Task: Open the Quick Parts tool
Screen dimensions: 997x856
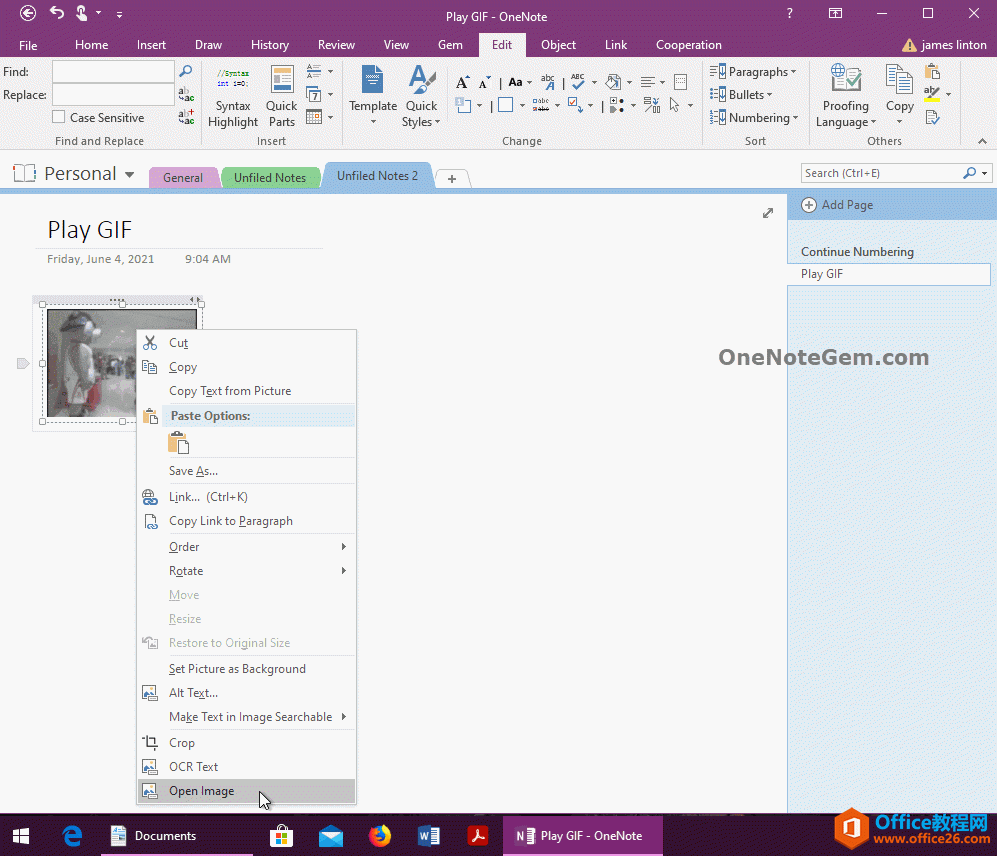Action: (281, 95)
